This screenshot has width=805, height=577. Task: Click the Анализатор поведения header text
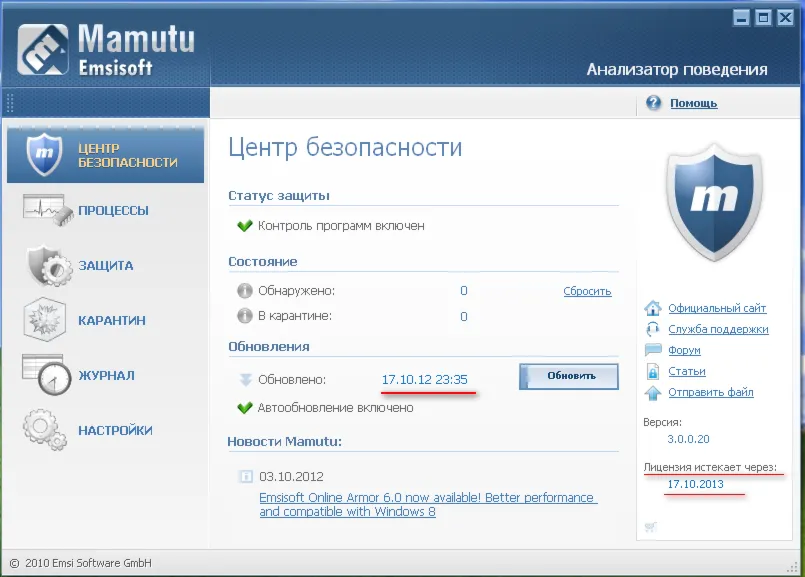[677, 69]
